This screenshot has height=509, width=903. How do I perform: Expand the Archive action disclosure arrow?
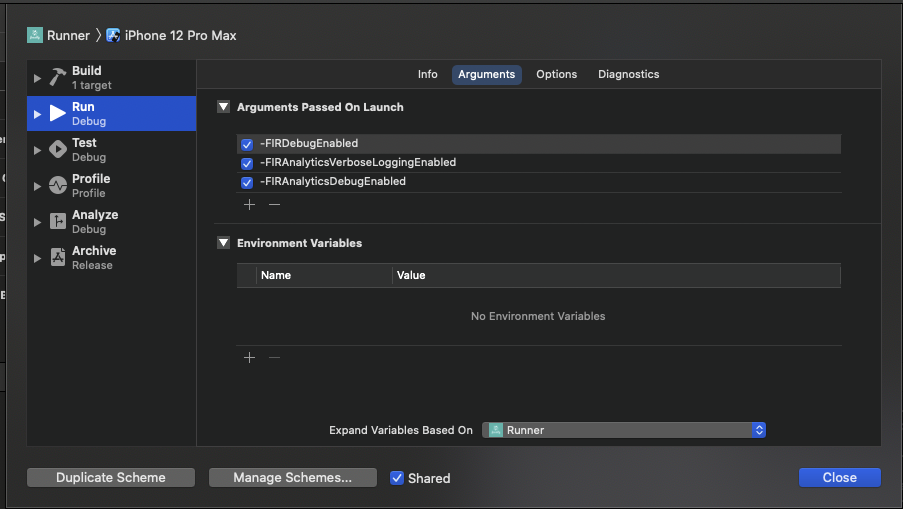[x=37, y=258]
